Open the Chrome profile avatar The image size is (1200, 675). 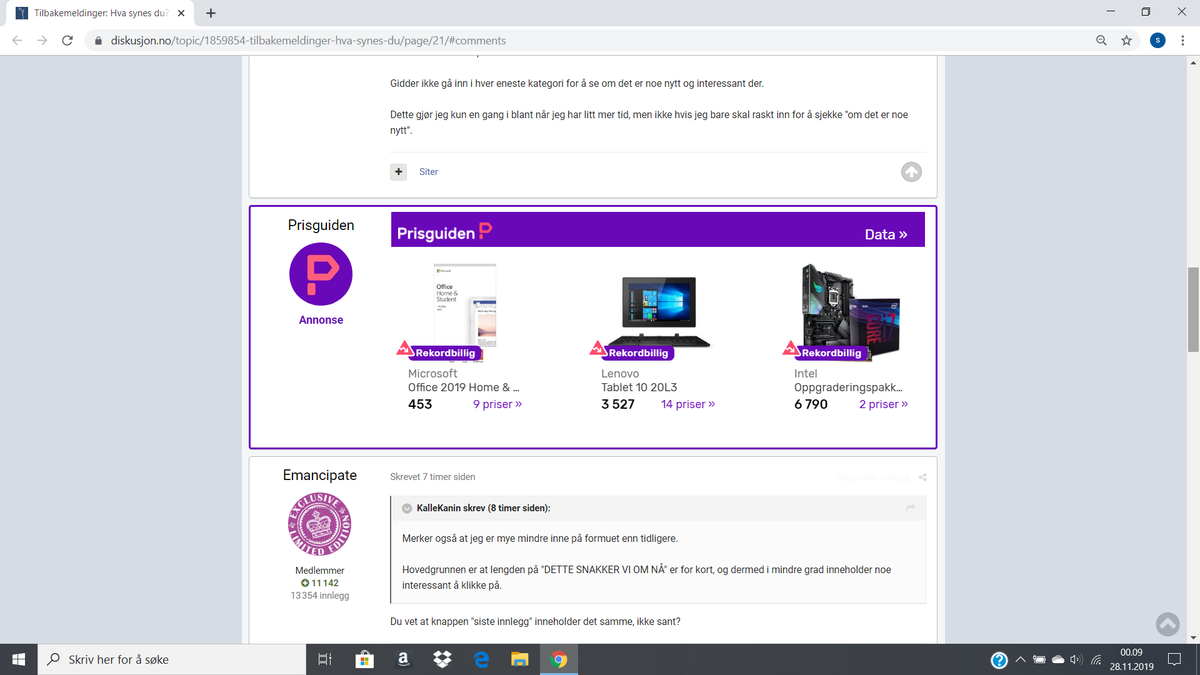point(1157,40)
